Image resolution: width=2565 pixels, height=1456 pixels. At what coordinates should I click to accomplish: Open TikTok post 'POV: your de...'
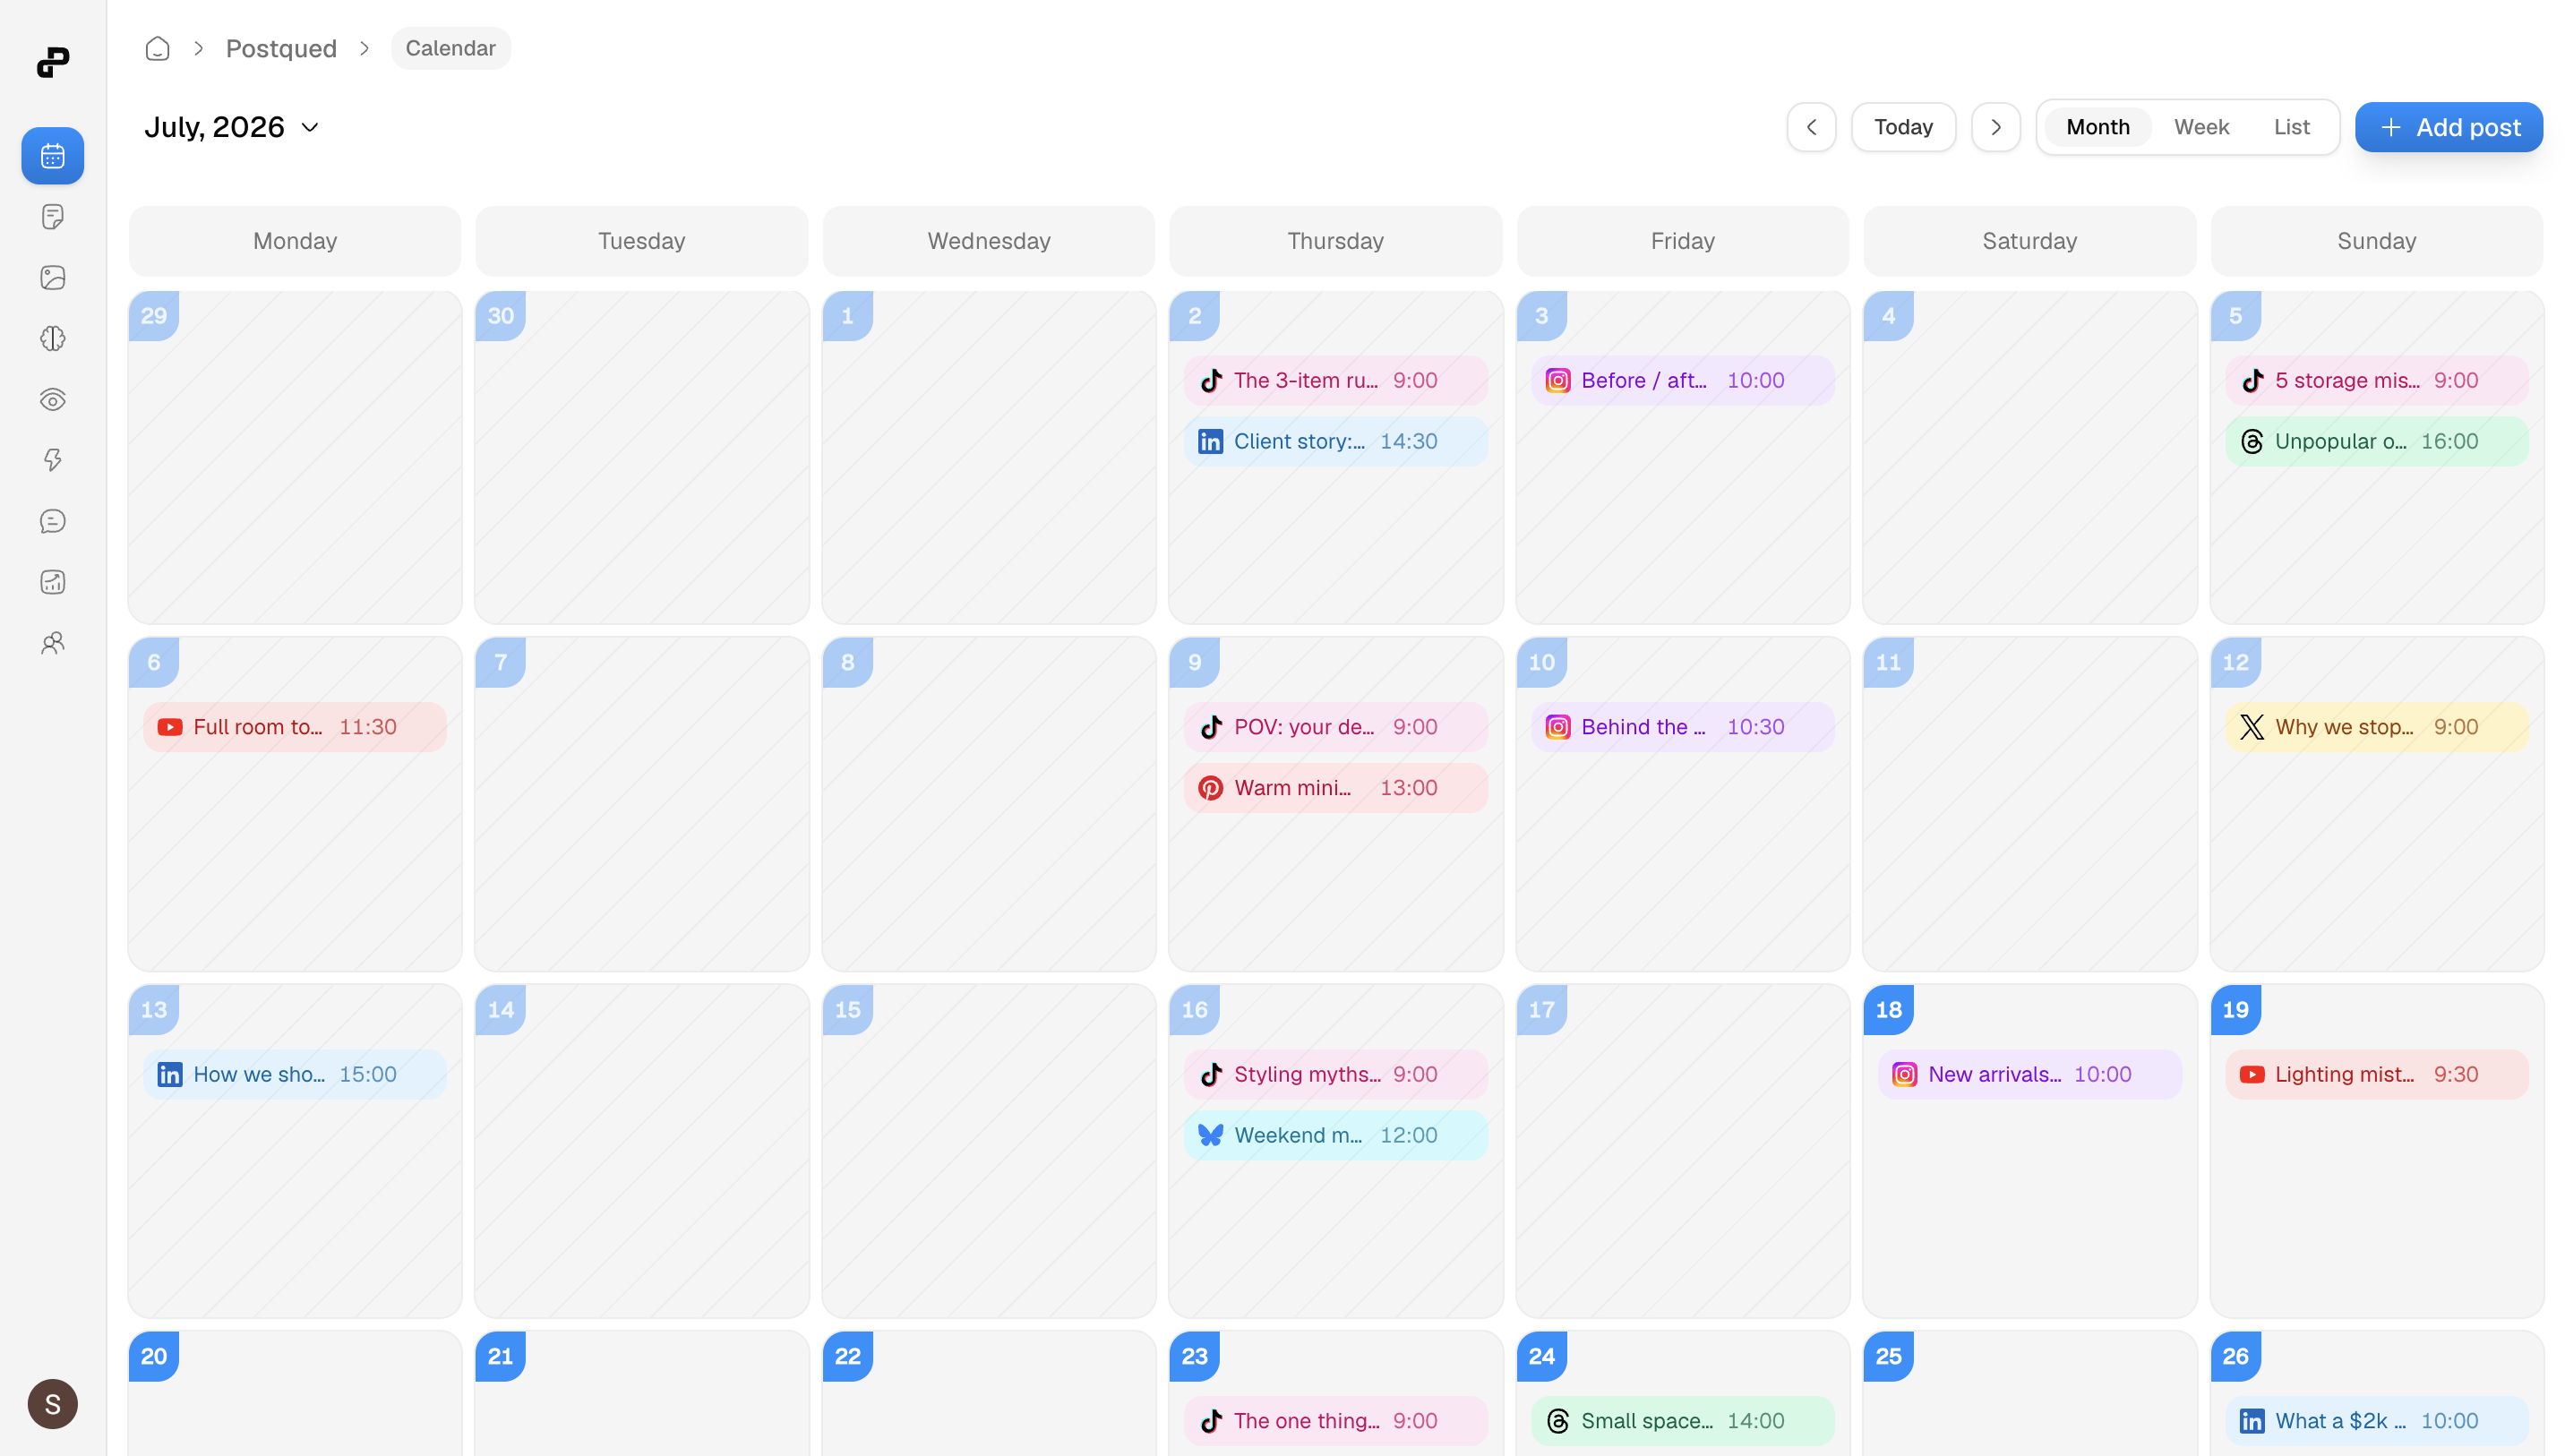click(1335, 727)
